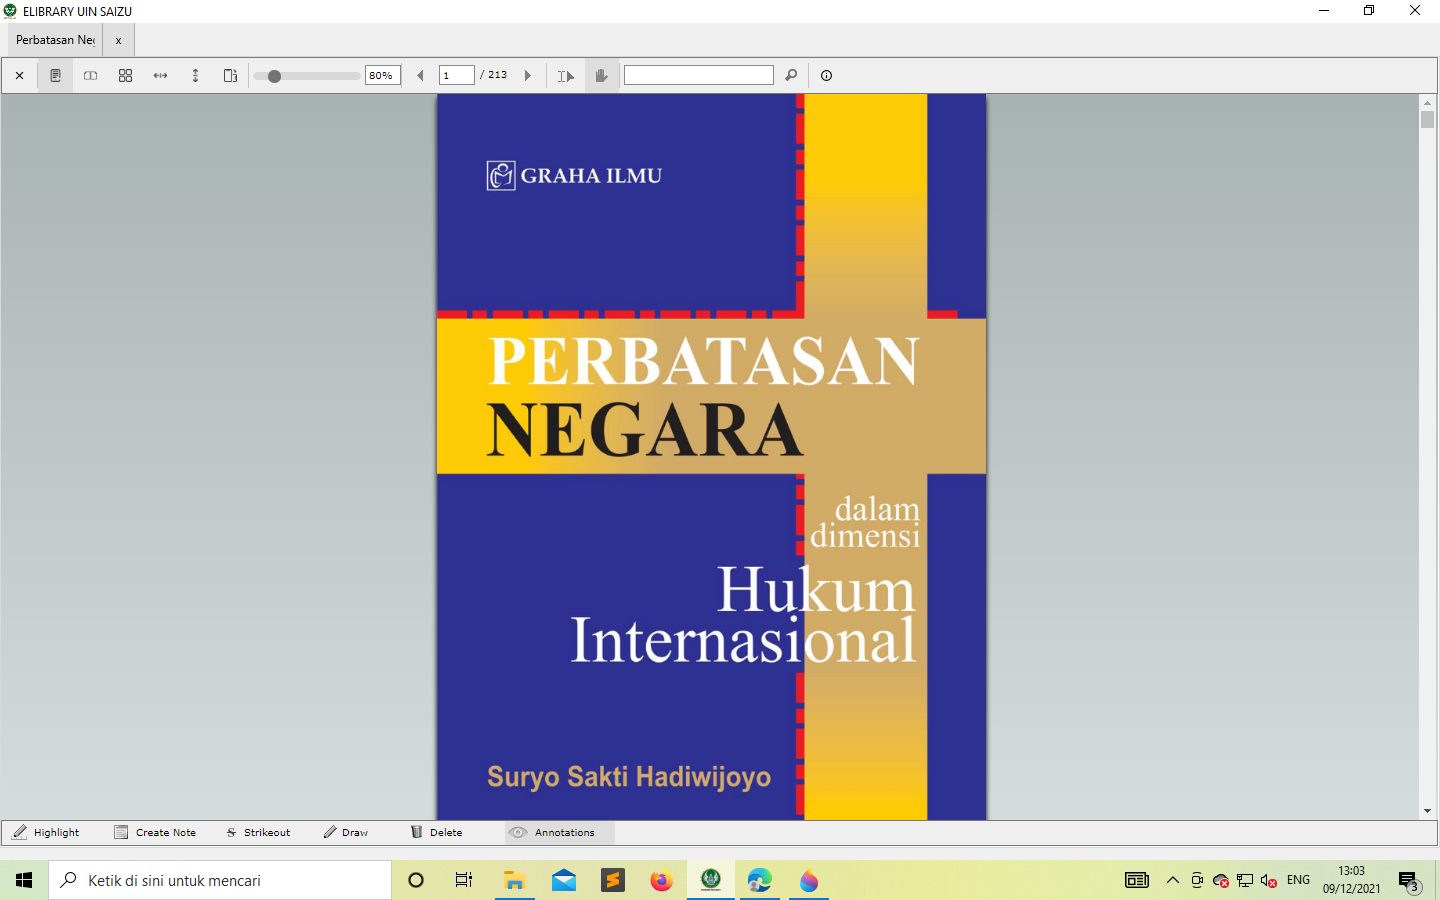Switch to two-page book view icon
Viewport: 1440px width, 900px height.
pyautogui.click(x=90, y=76)
